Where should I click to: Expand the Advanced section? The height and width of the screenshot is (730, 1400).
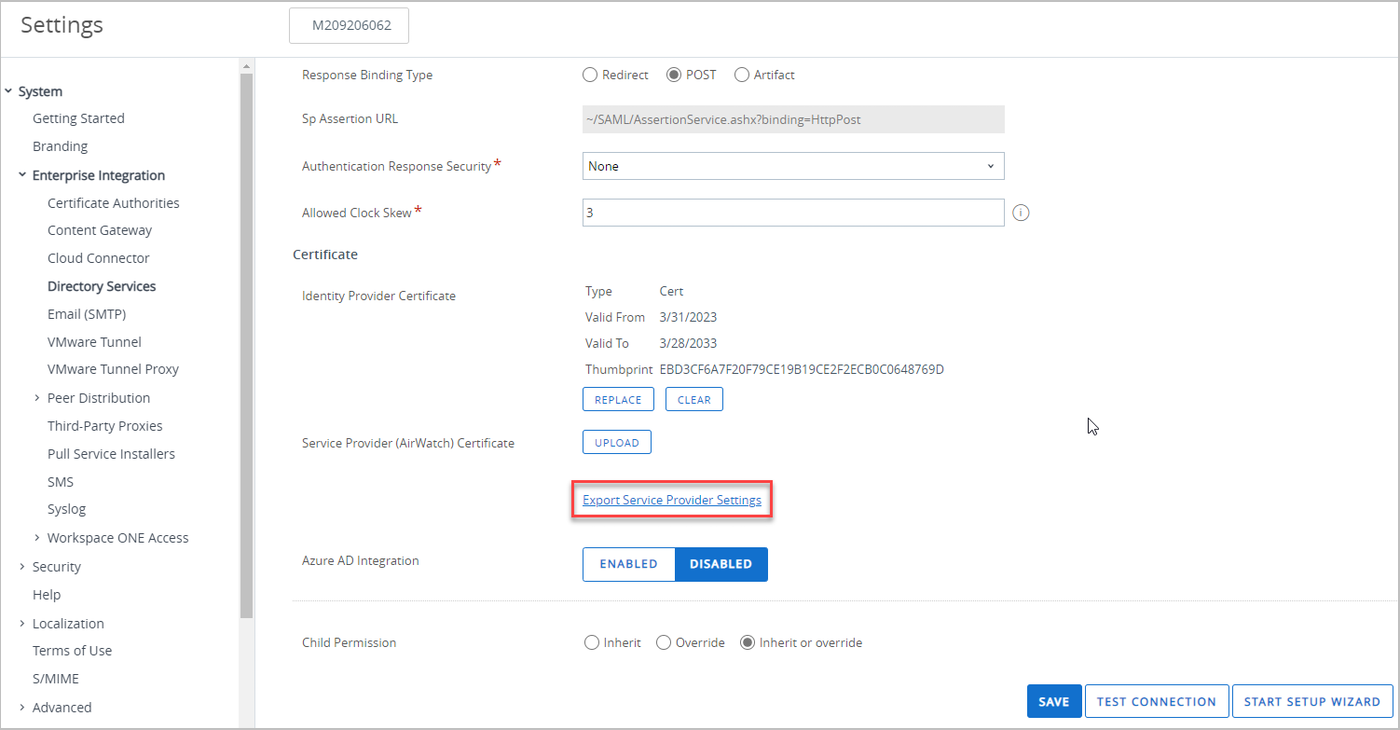(22, 708)
